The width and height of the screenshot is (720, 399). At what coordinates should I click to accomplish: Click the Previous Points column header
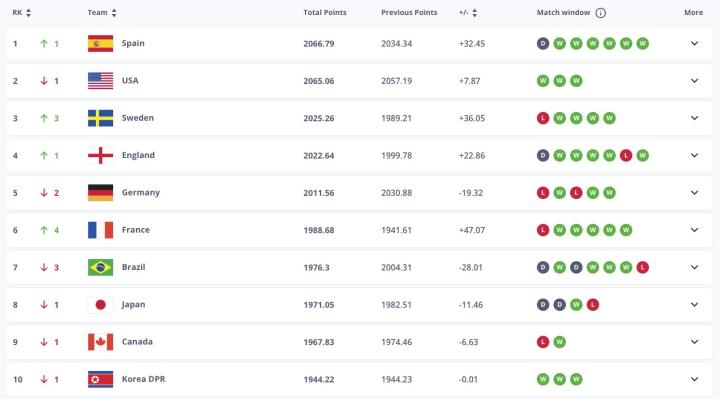click(409, 13)
